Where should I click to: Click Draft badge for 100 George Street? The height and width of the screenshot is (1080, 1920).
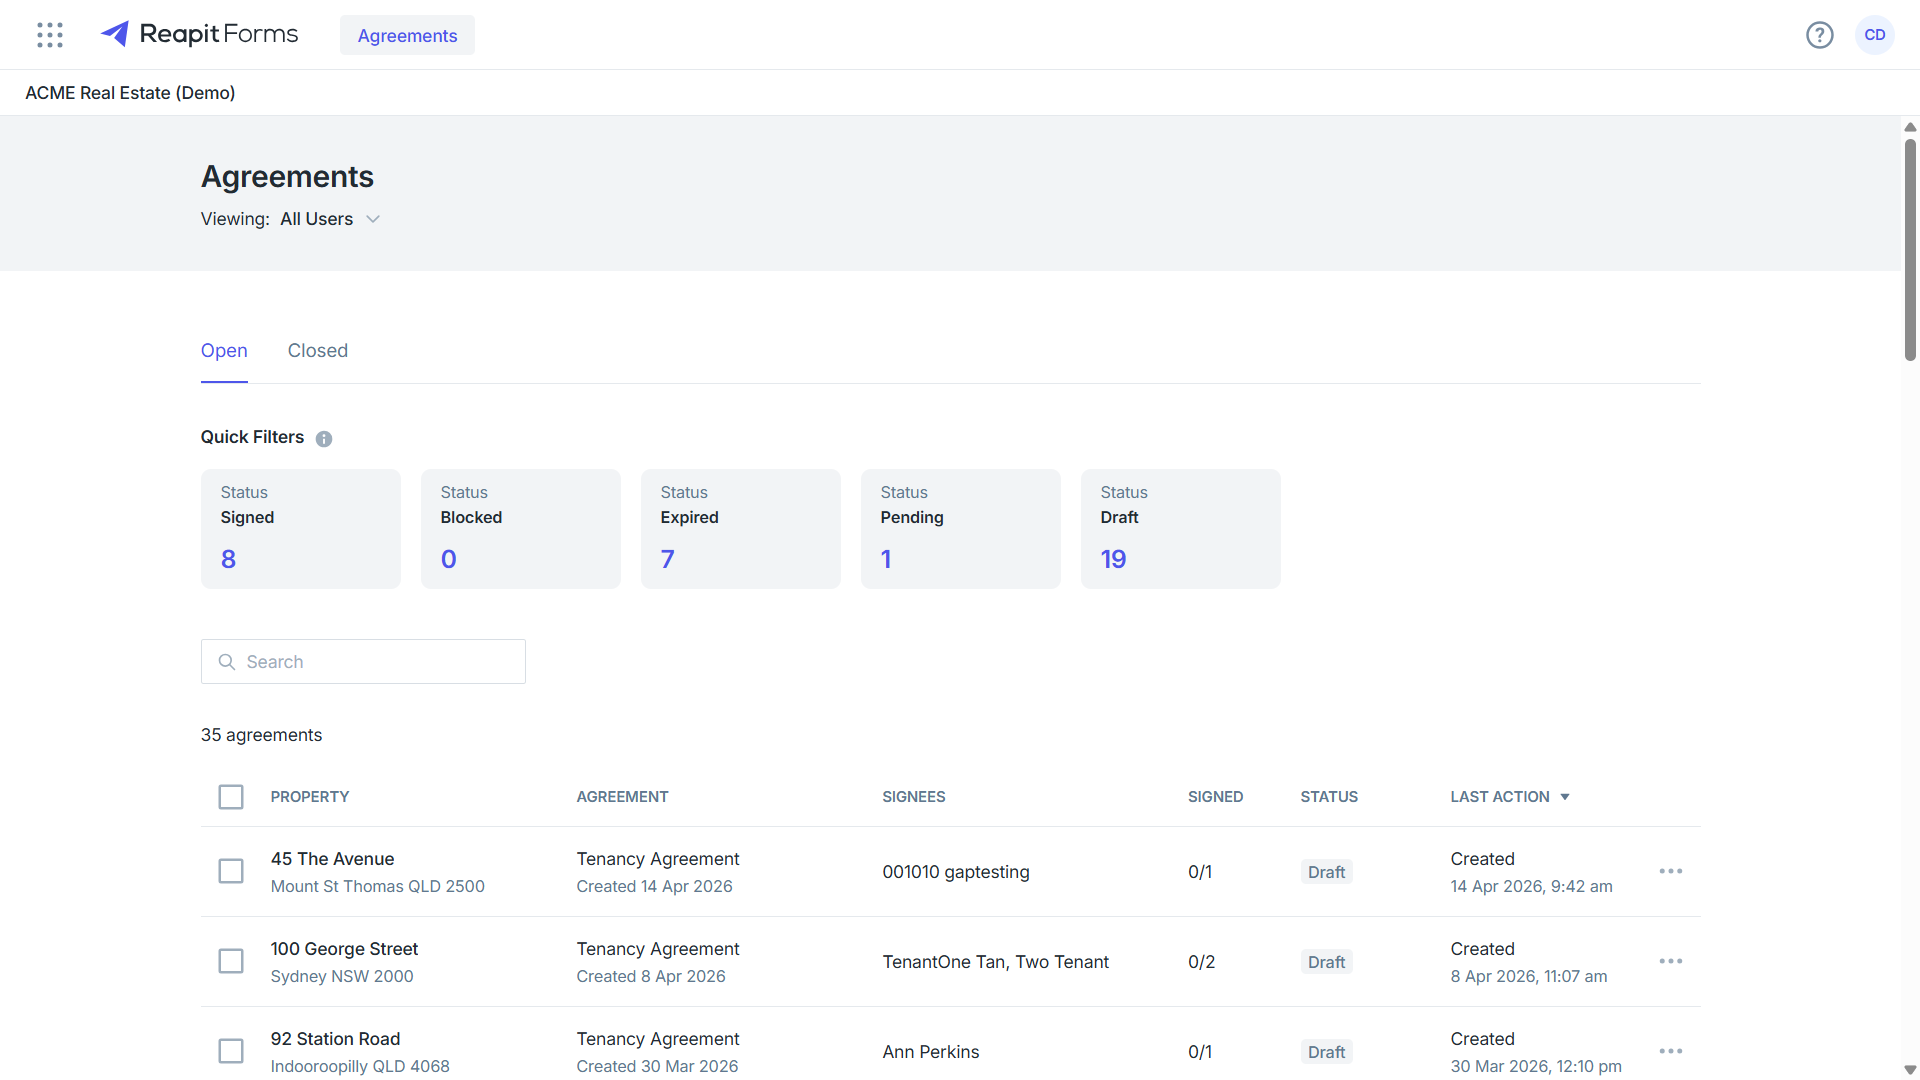[1326, 962]
